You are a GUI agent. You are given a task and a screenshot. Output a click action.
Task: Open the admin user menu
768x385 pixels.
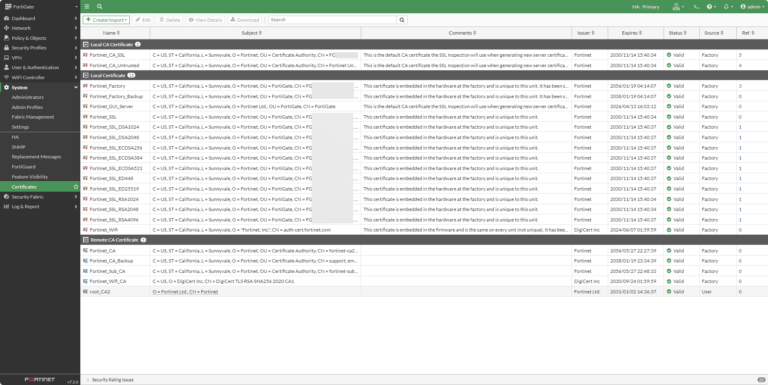click(x=752, y=6)
